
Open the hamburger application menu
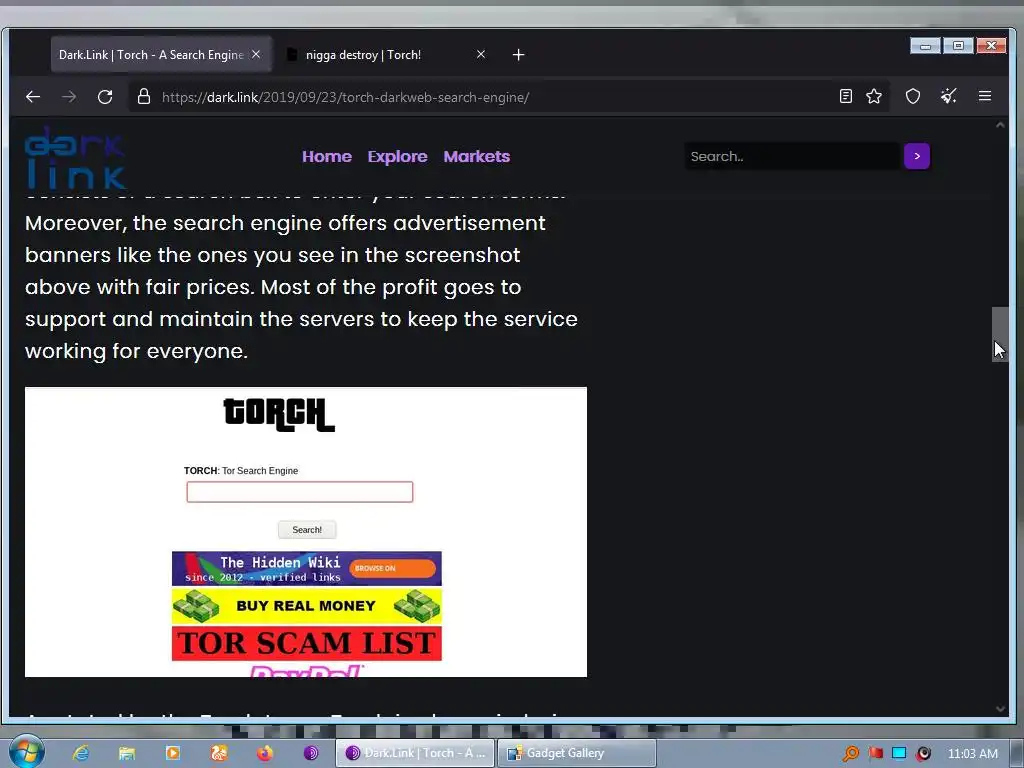pos(985,97)
